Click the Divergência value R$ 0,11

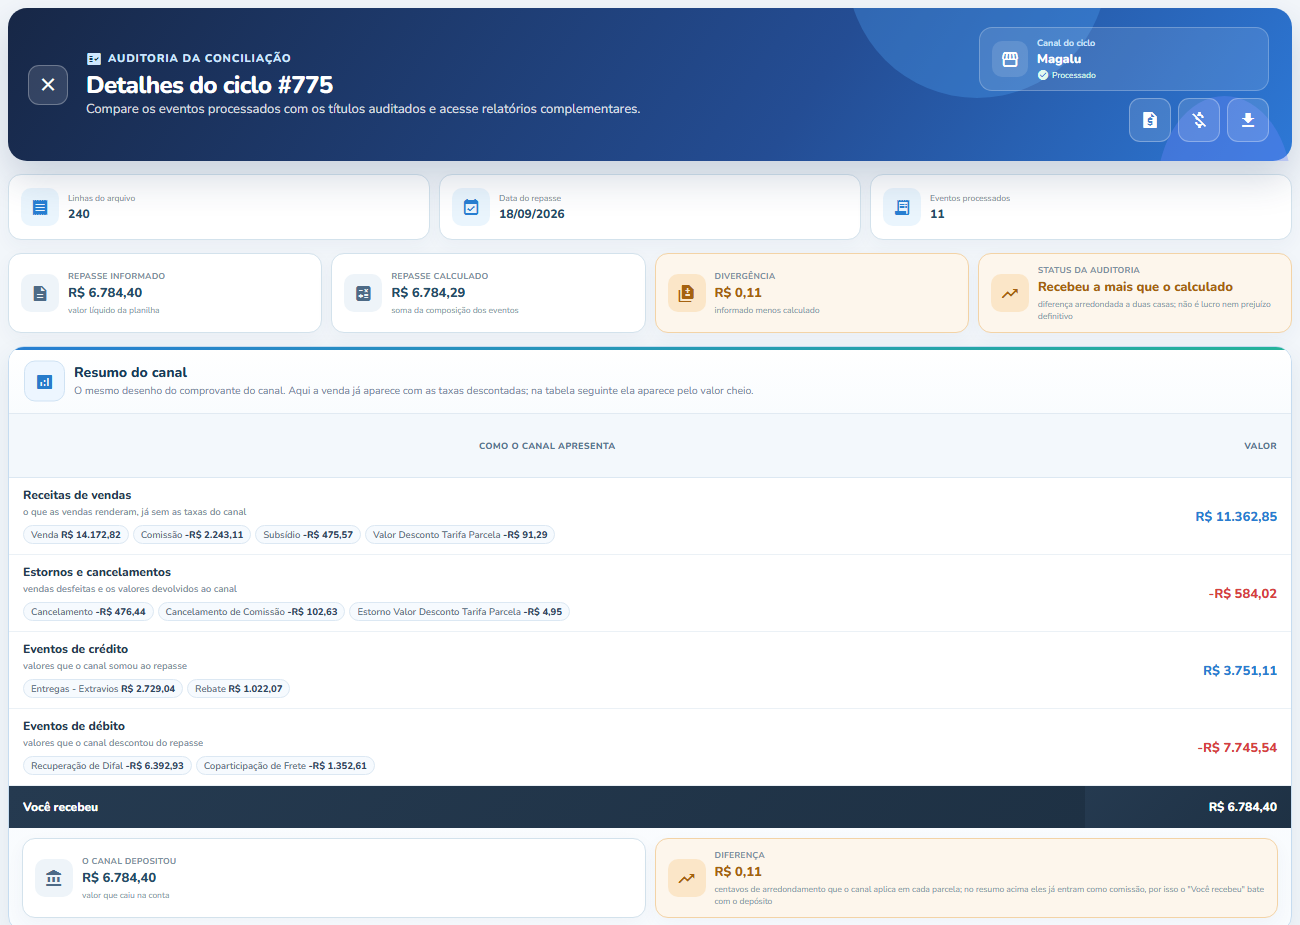(x=738, y=293)
